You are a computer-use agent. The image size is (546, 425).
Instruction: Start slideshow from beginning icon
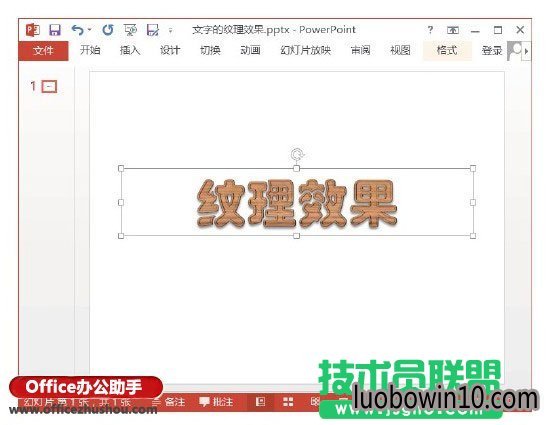point(130,30)
